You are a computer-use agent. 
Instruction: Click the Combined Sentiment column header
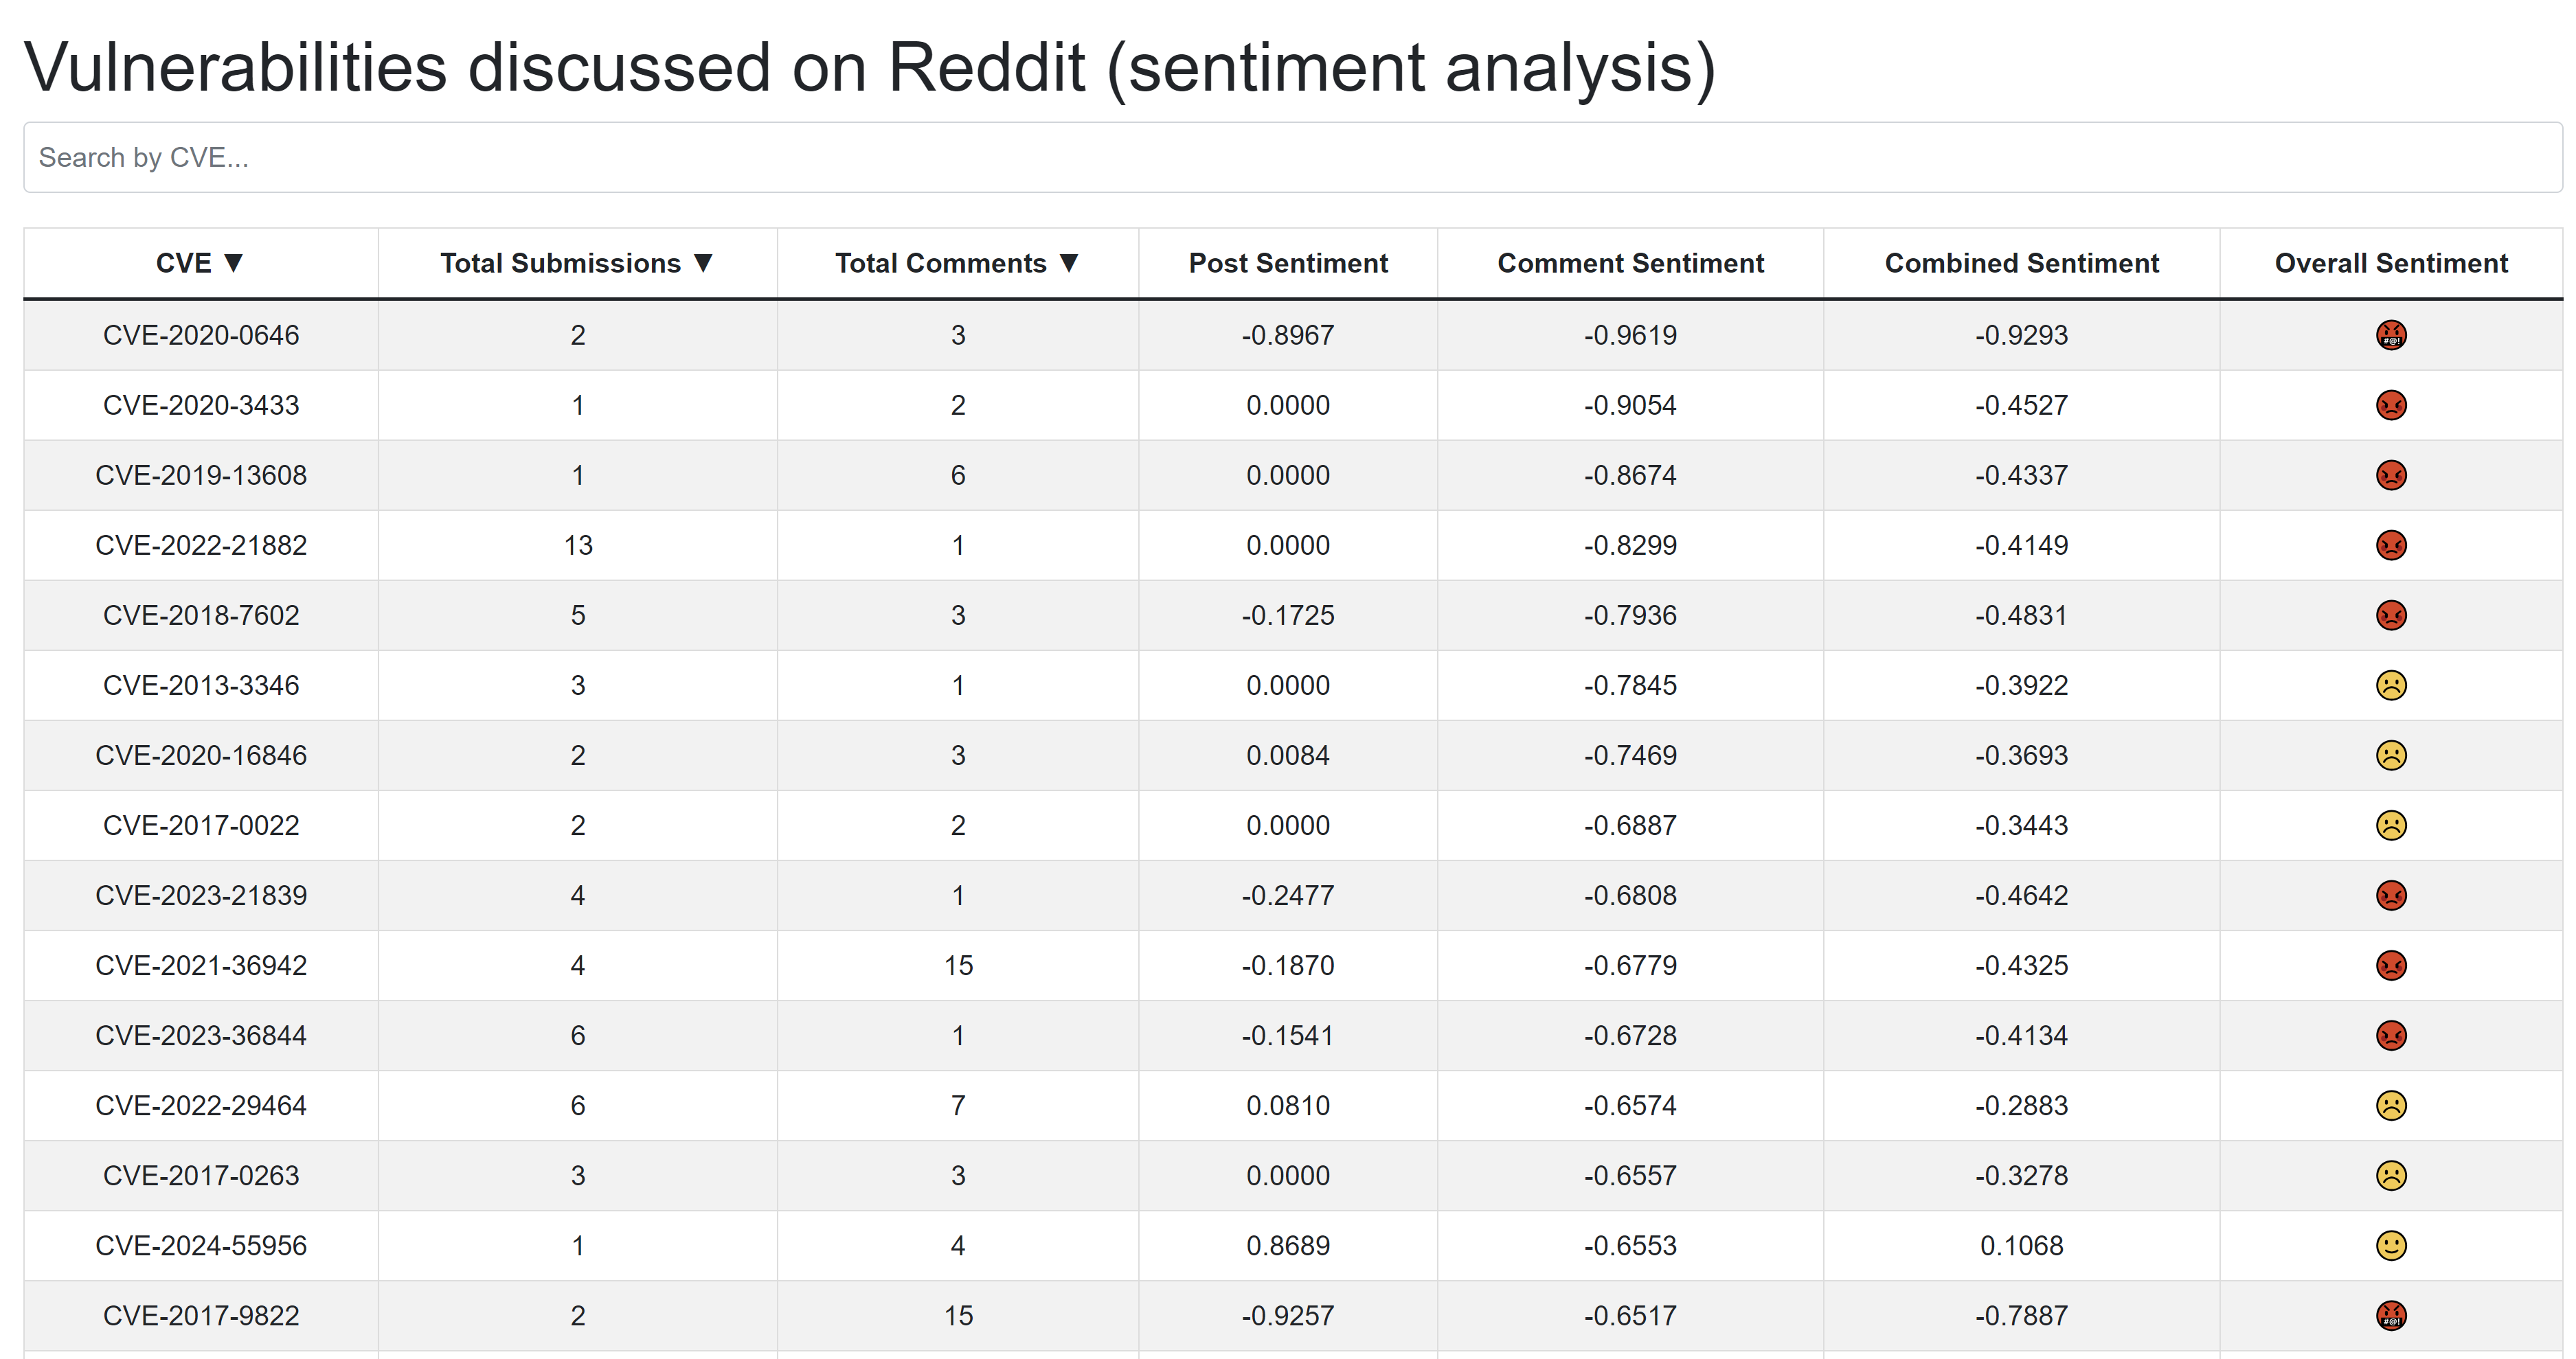pos(2021,263)
